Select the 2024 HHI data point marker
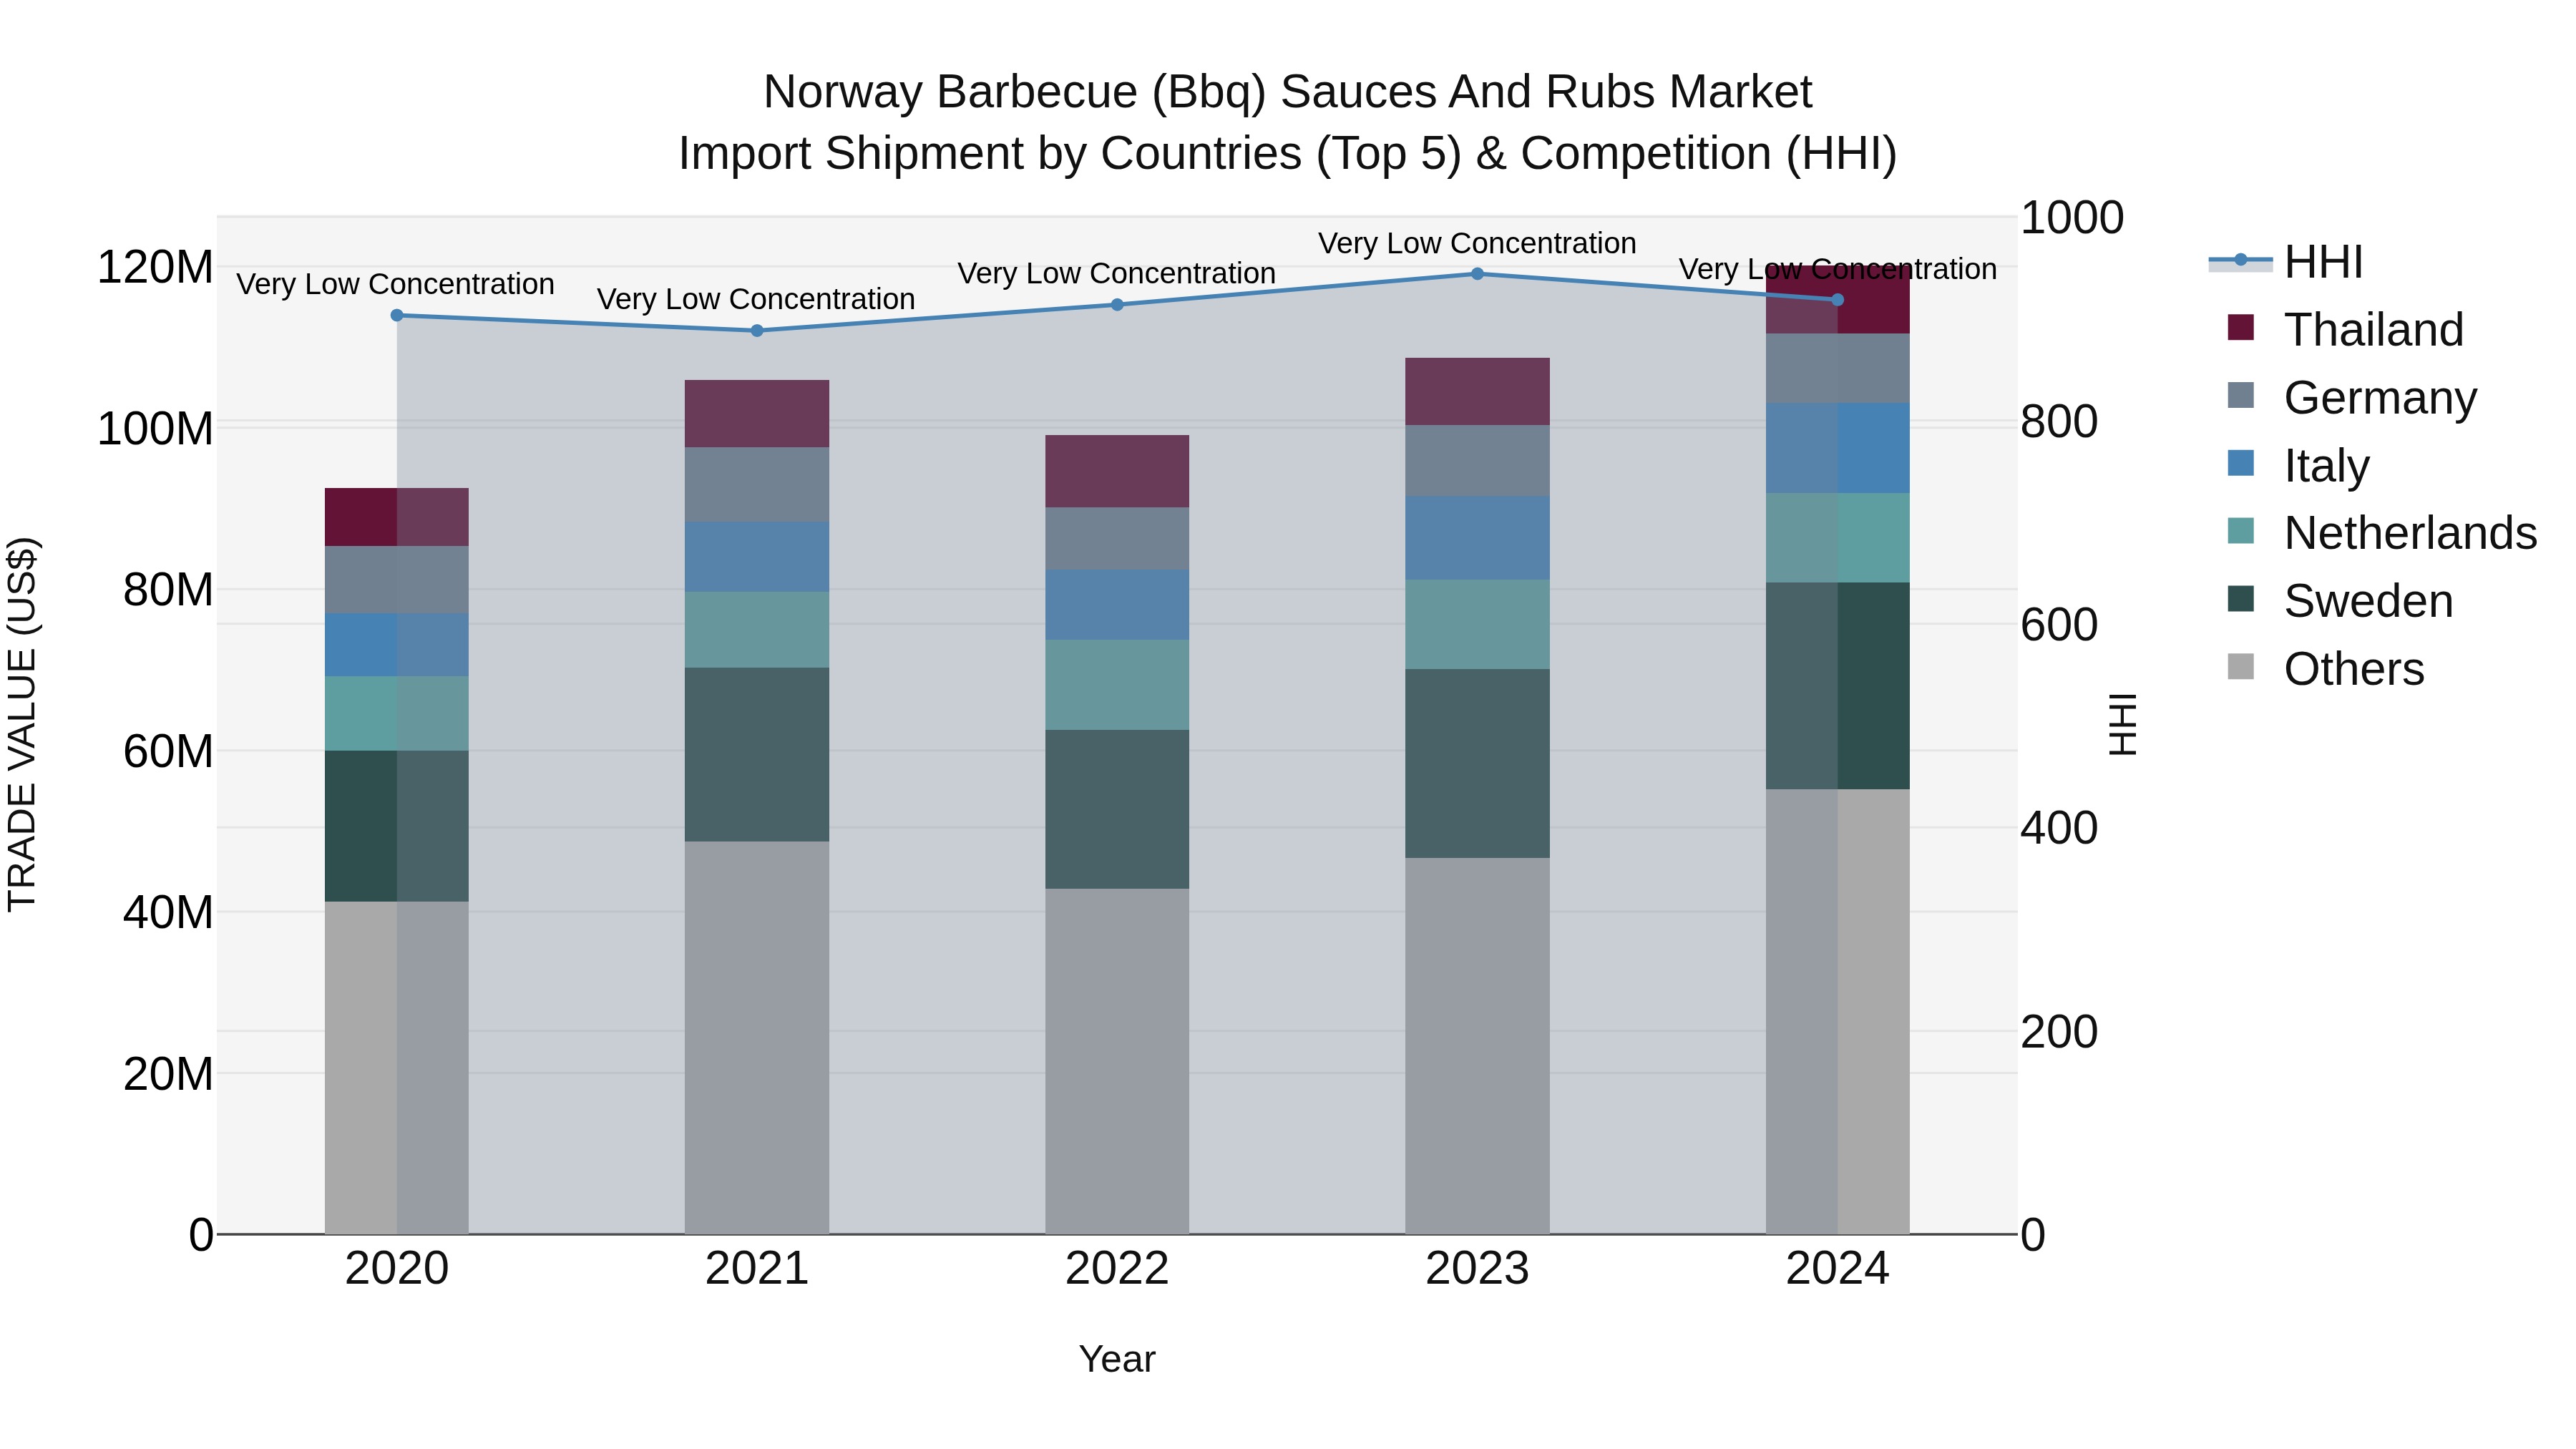The width and height of the screenshot is (2576, 1449). (1837, 300)
